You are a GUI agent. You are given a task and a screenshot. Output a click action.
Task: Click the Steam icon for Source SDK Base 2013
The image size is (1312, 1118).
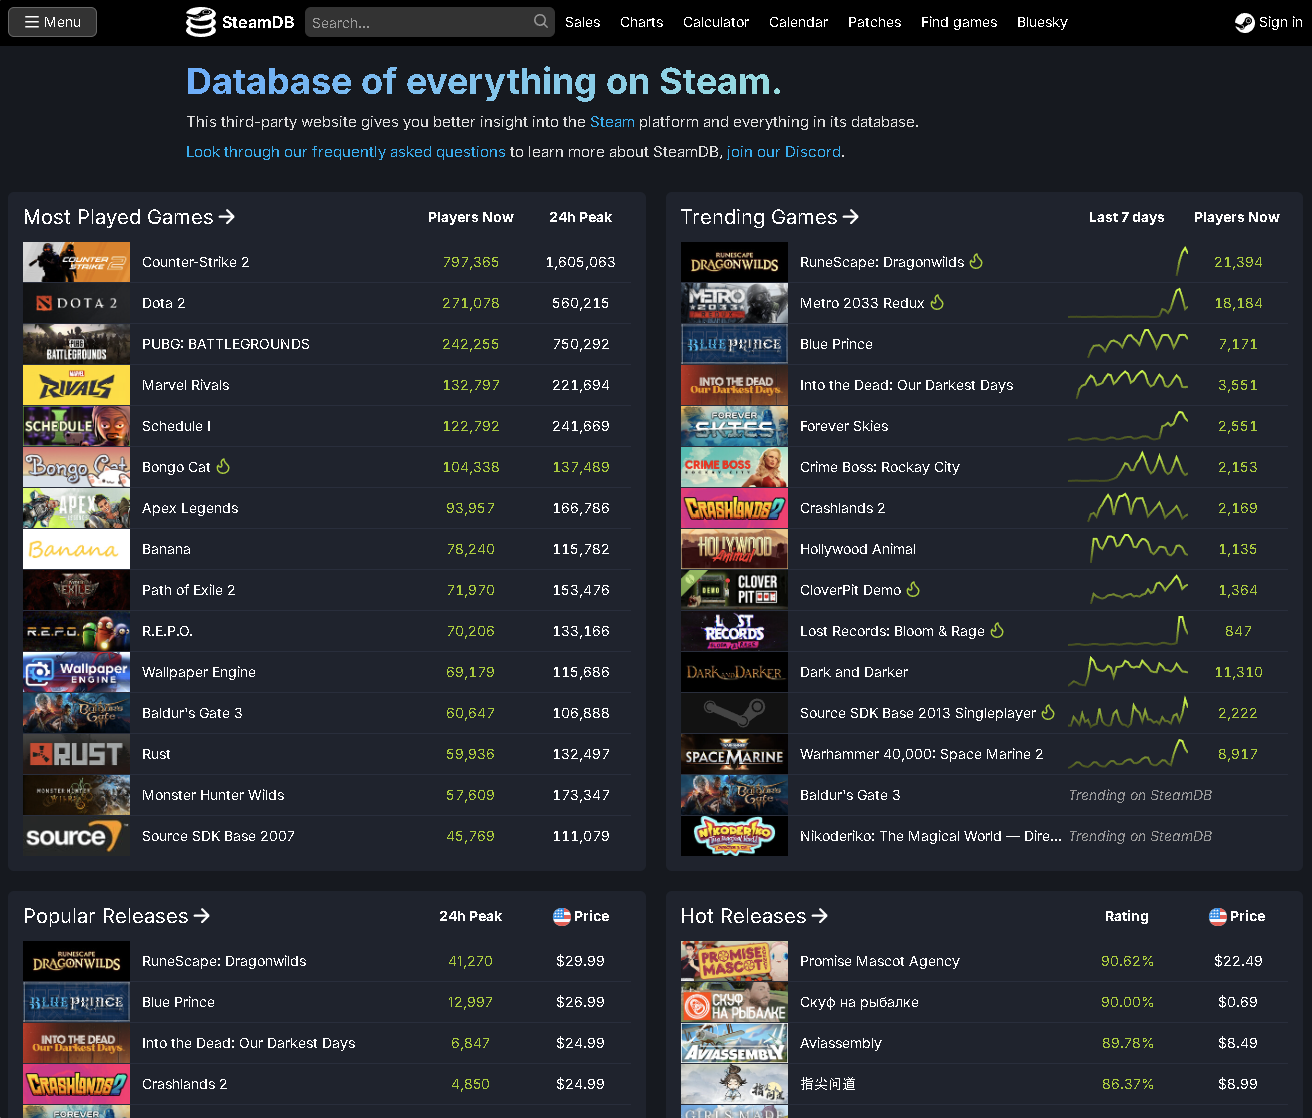tap(734, 712)
